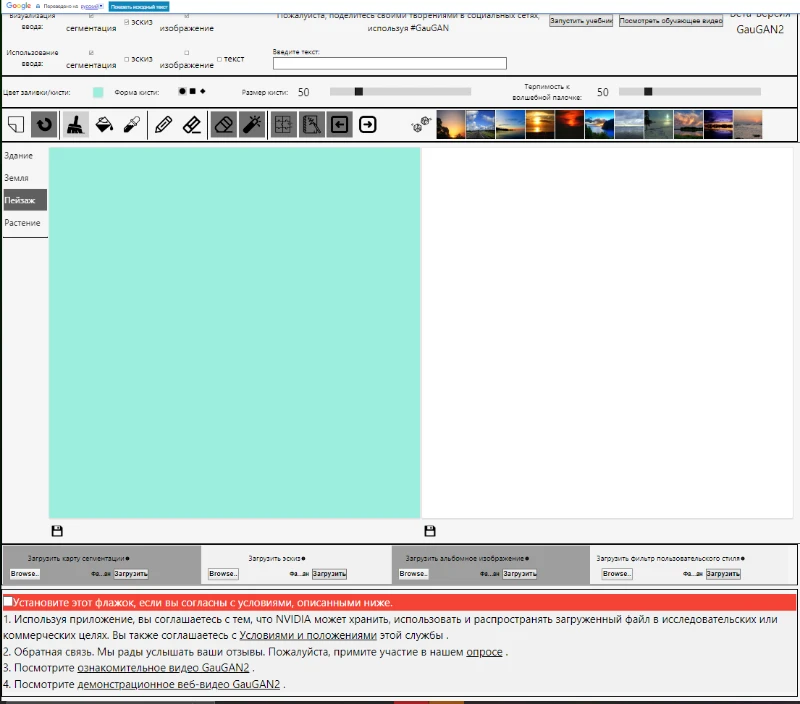
Task: Select the paint bucket fill tool
Action: tap(104, 124)
